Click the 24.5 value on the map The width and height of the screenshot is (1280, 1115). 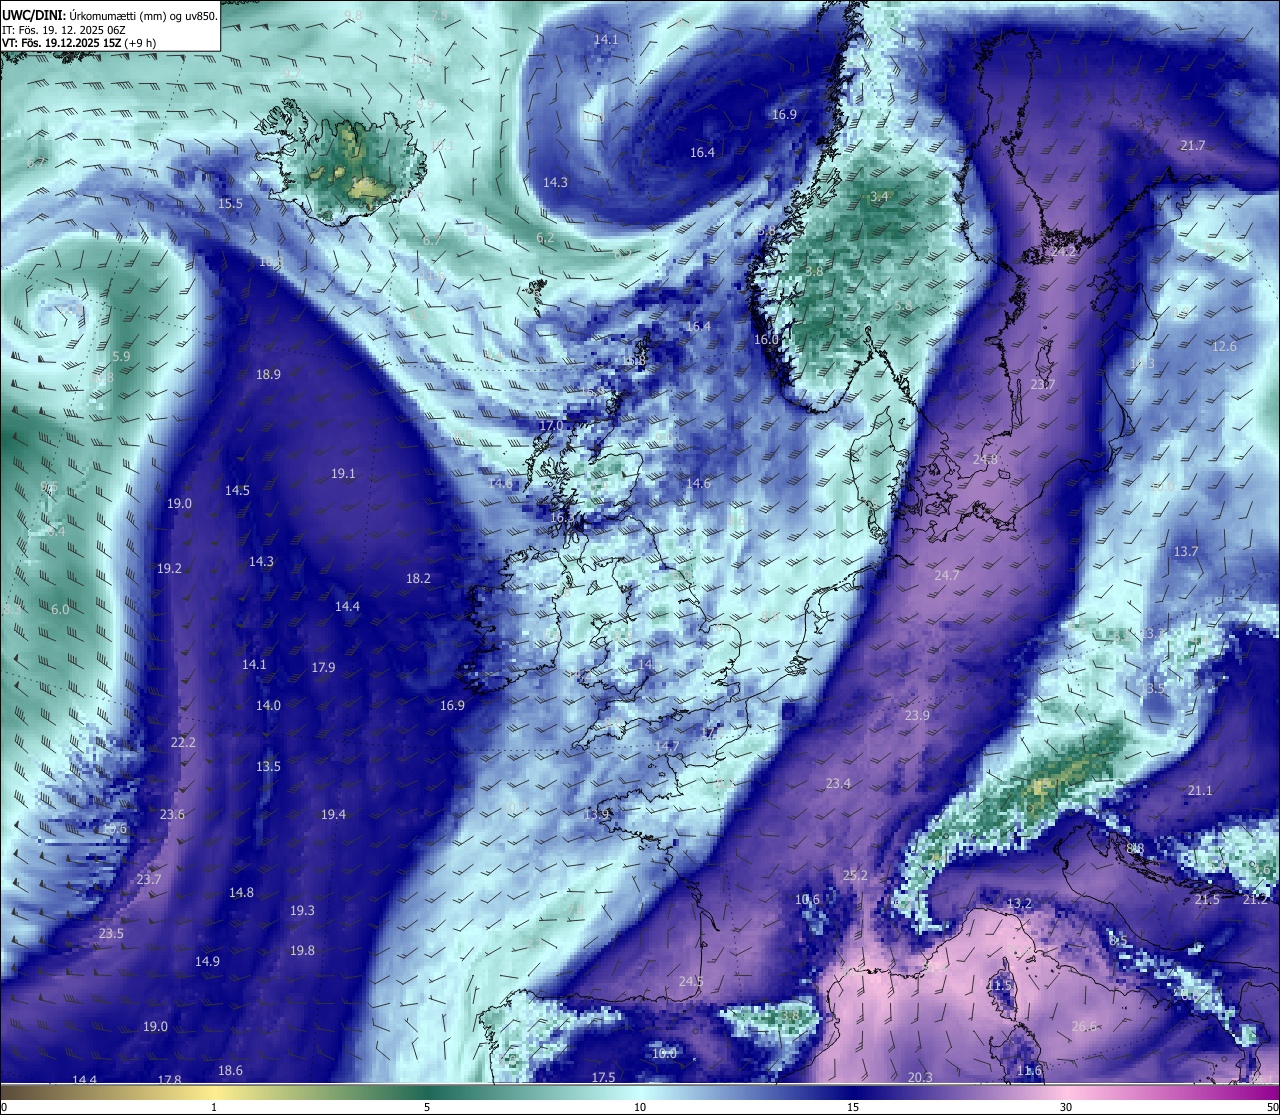tap(691, 981)
